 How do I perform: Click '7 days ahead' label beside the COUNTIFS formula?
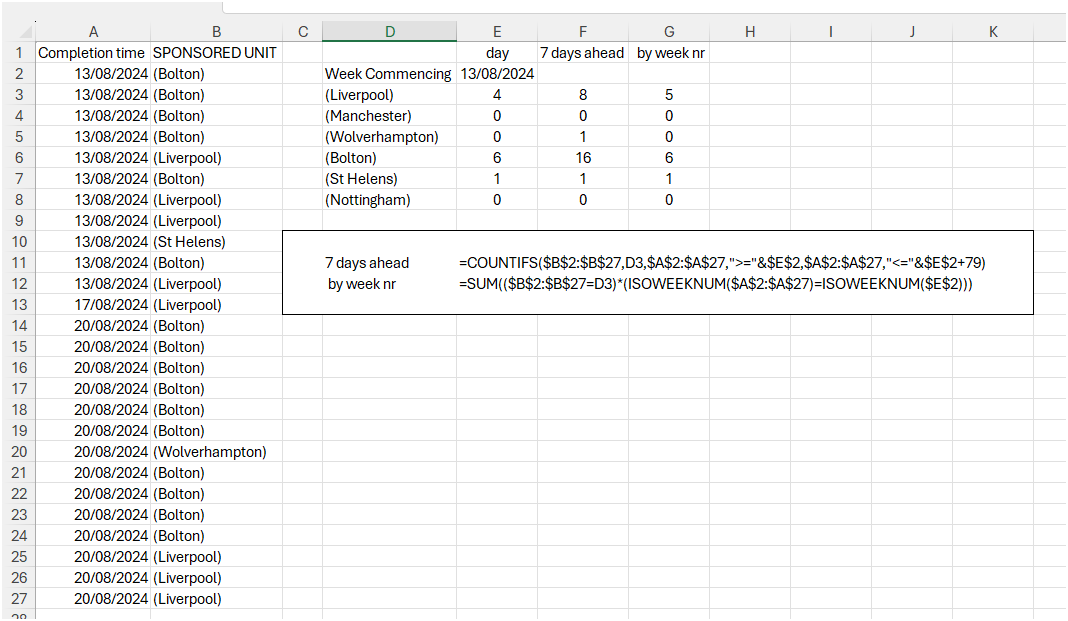point(367,263)
